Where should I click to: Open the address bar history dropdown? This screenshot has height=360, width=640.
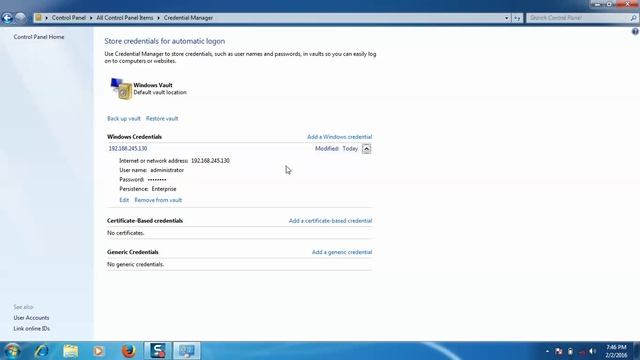[x=507, y=18]
